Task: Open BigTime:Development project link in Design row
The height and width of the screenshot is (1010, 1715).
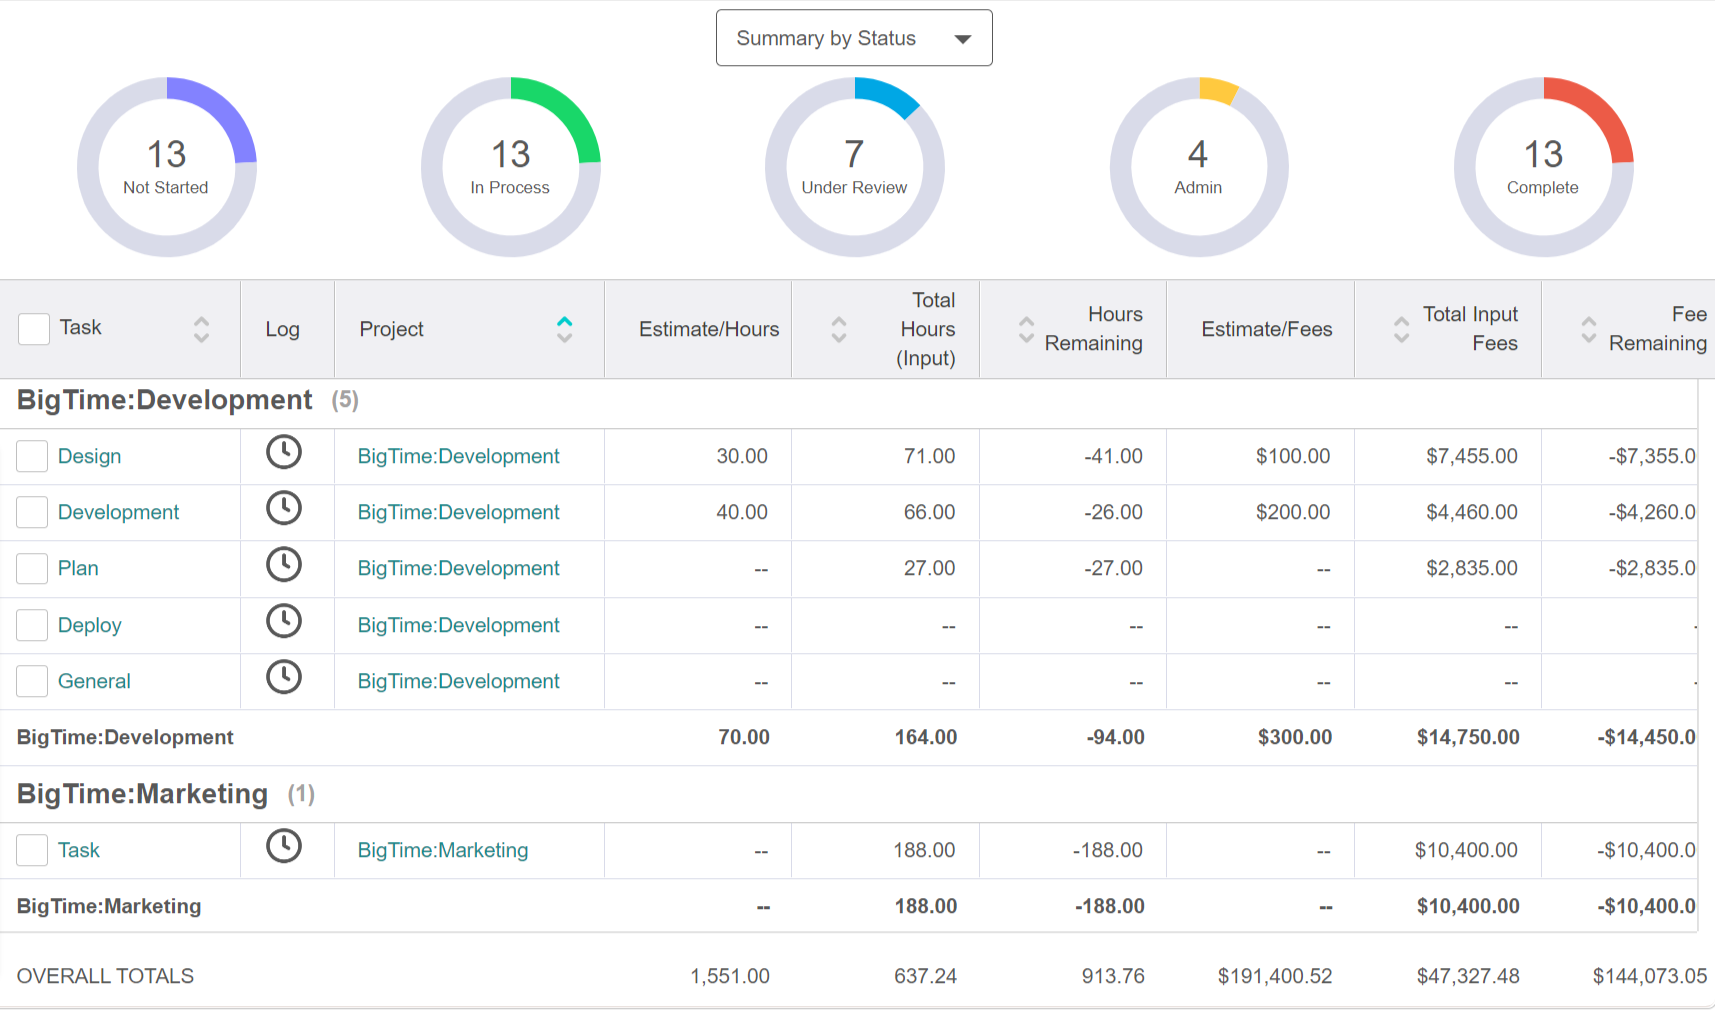Action: (x=459, y=456)
